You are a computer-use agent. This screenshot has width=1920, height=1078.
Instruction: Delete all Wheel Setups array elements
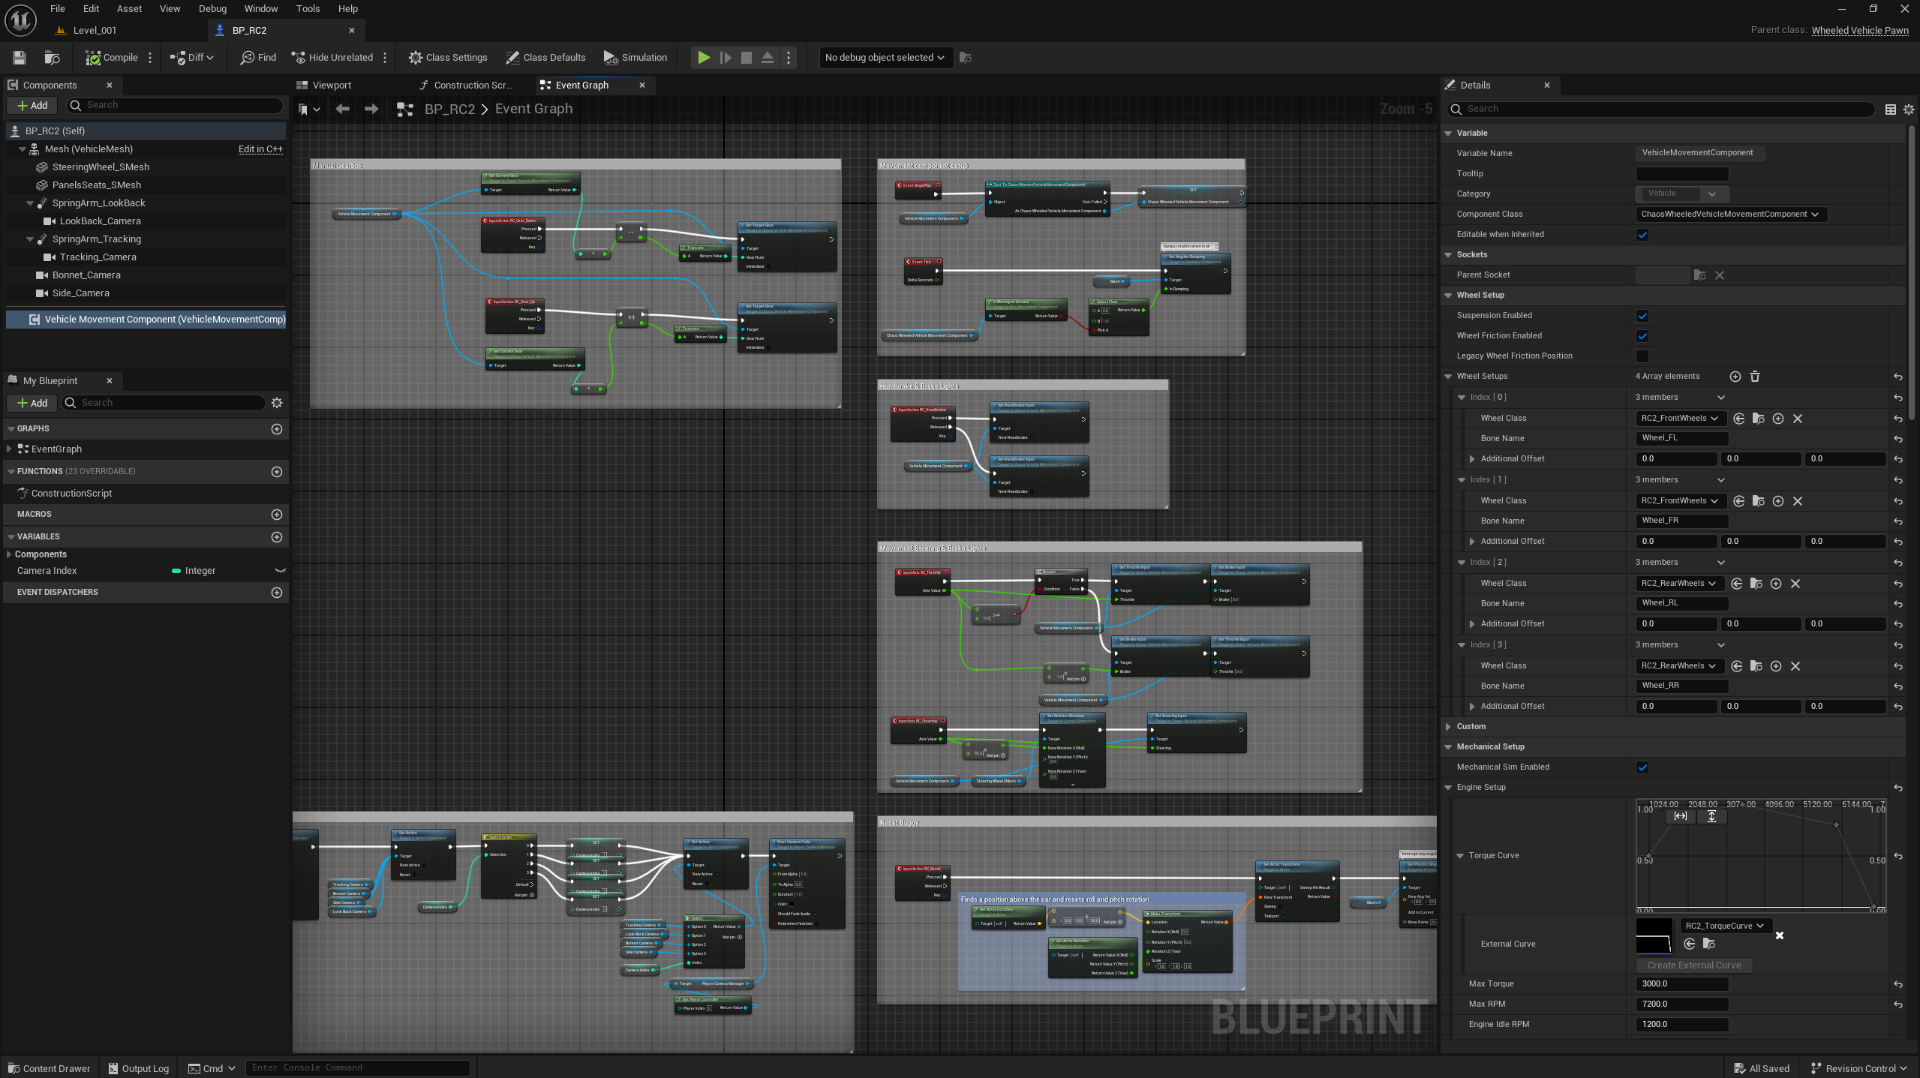pyautogui.click(x=1755, y=377)
